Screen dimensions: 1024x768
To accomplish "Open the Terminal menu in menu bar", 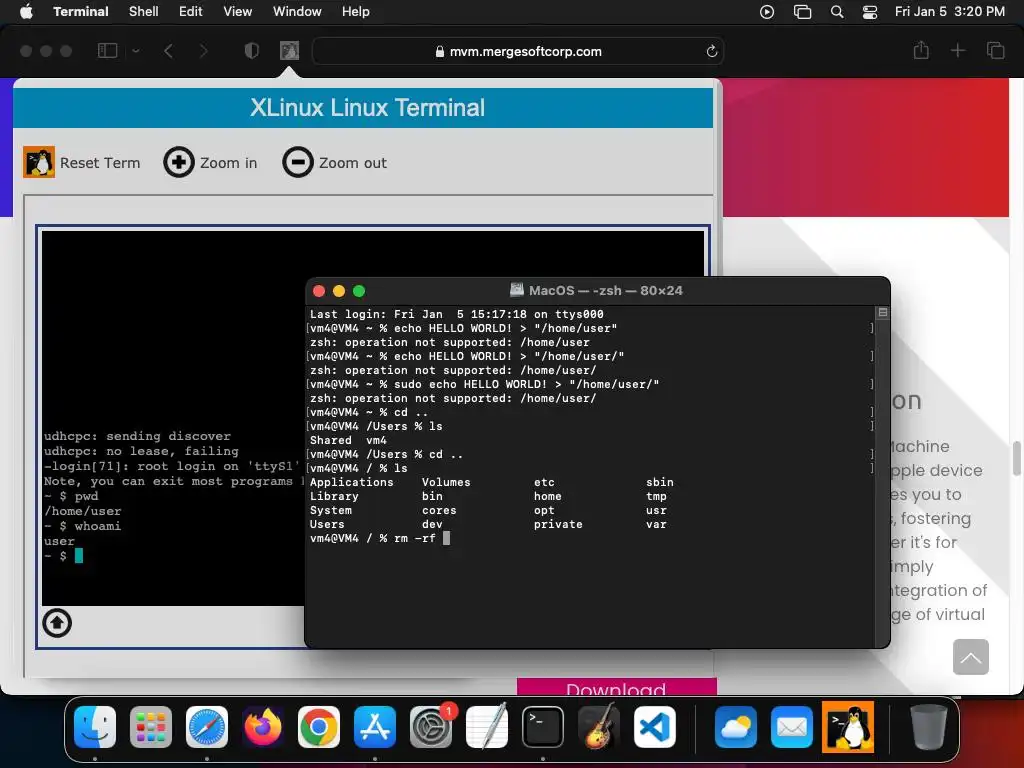I will click(x=81, y=12).
